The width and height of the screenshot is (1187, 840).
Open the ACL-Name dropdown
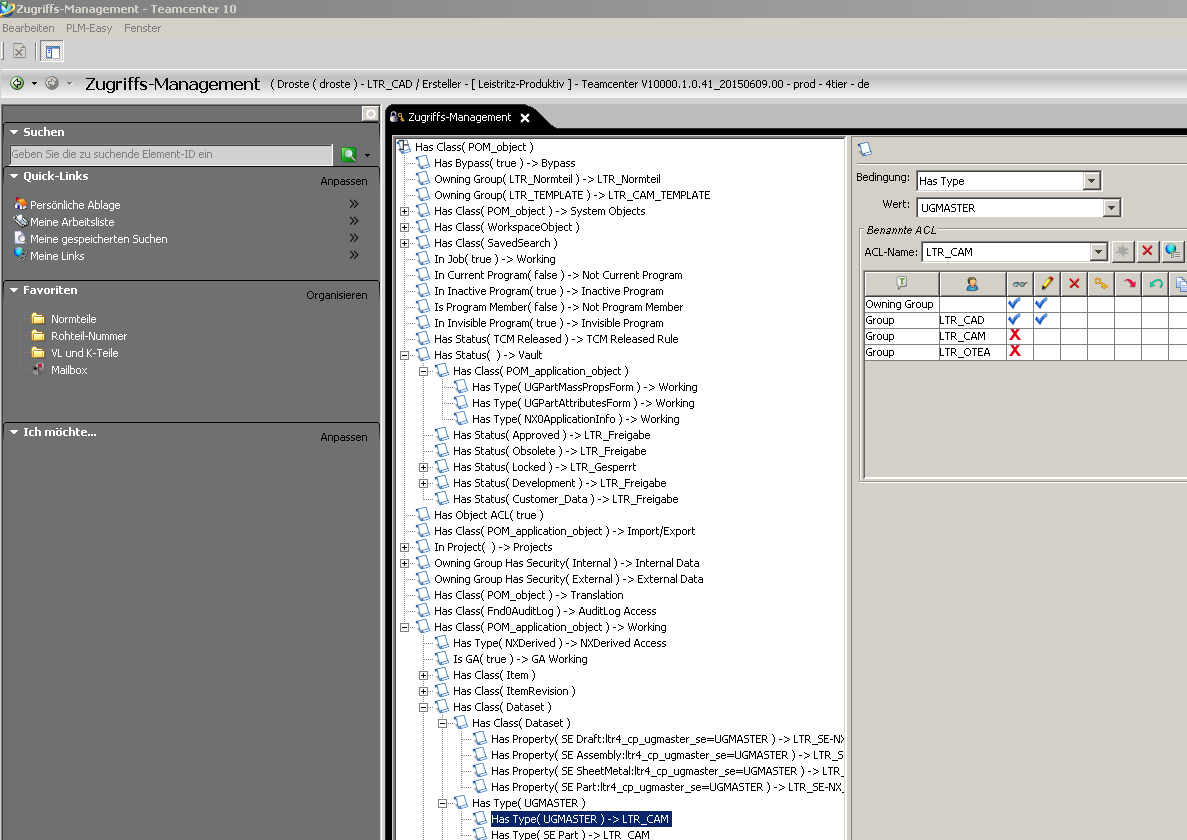tap(1098, 252)
